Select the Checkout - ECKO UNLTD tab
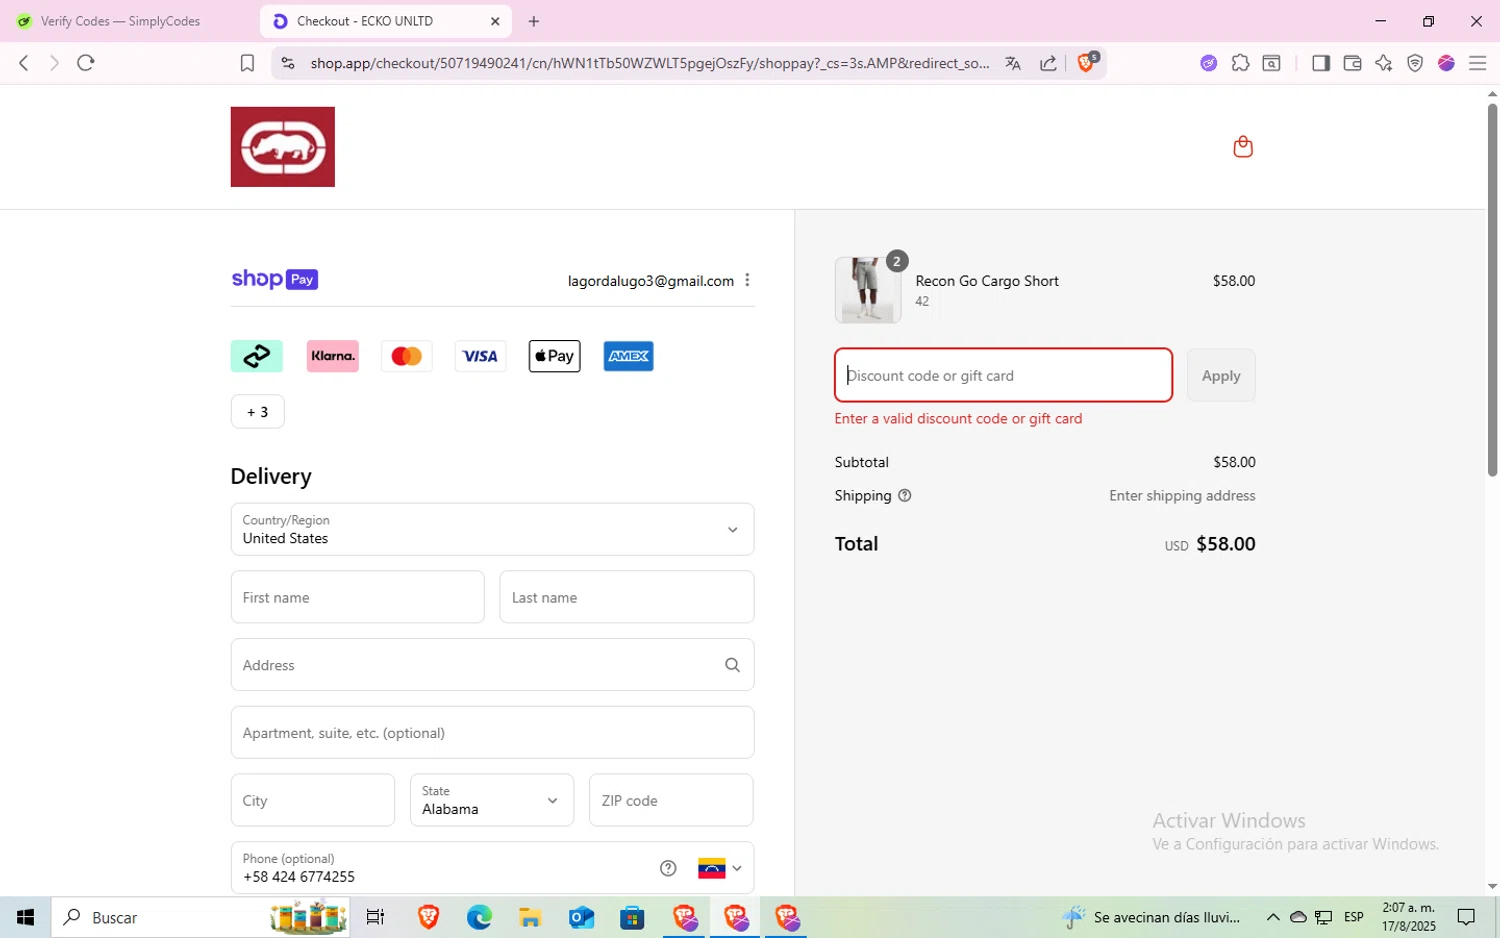This screenshot has height=938, width=1500. tap(385, 21)
